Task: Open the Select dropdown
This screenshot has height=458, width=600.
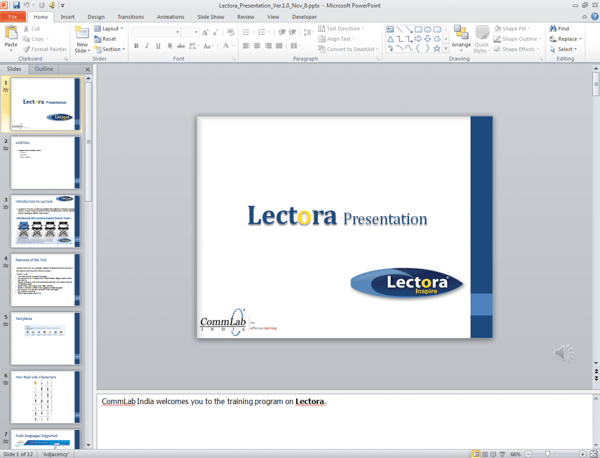Action: tap(563, 49)
